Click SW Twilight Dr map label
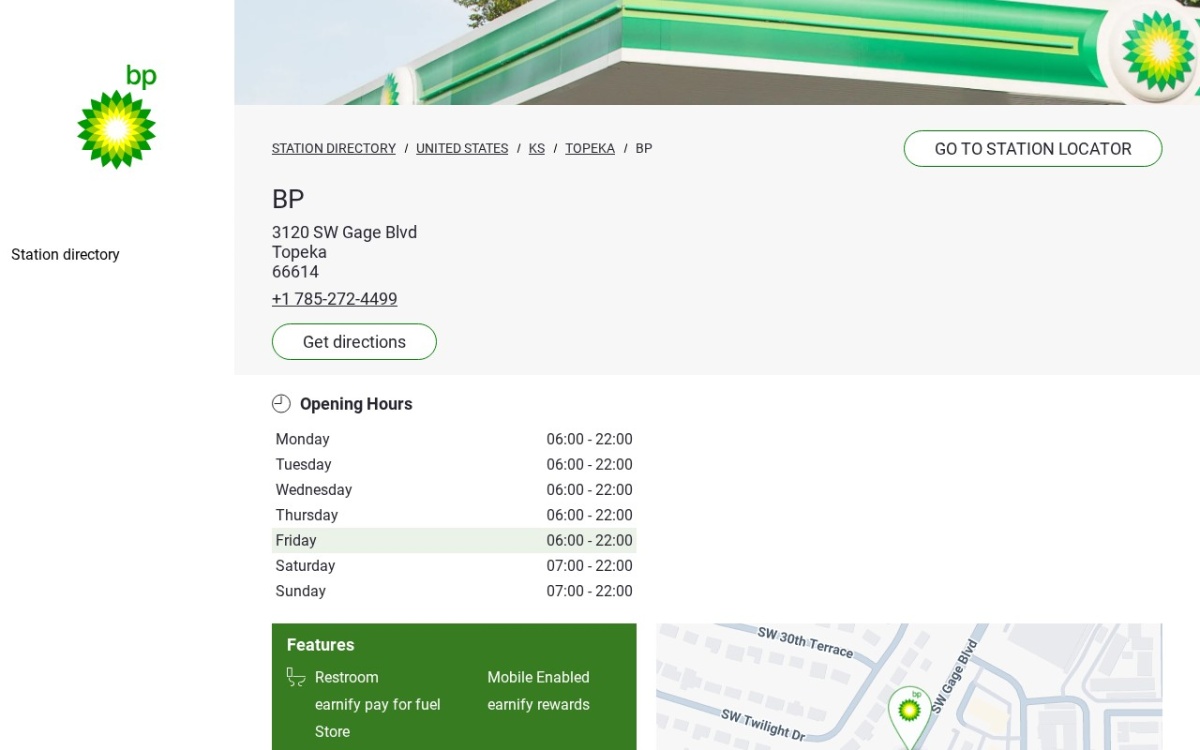Image resolution: width=1200 pixels, height=750 pixels. [763, 724]
